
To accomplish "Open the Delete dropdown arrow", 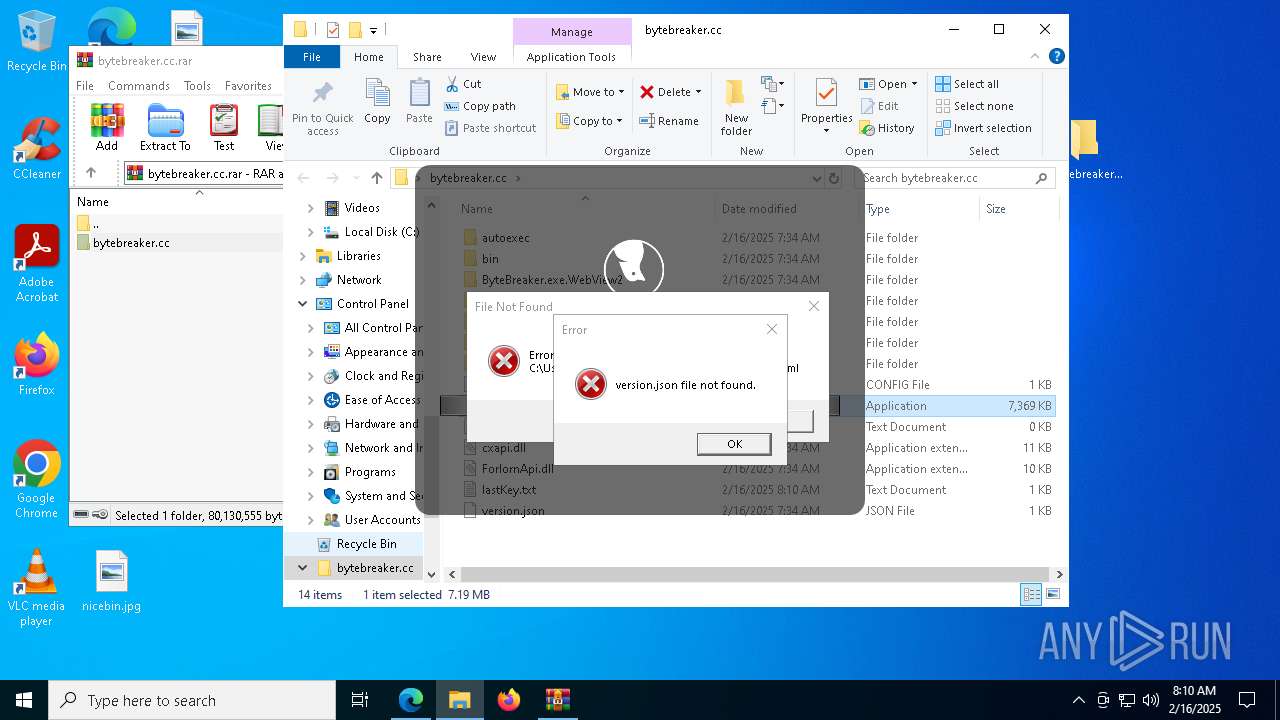I will tap(698, 92).
